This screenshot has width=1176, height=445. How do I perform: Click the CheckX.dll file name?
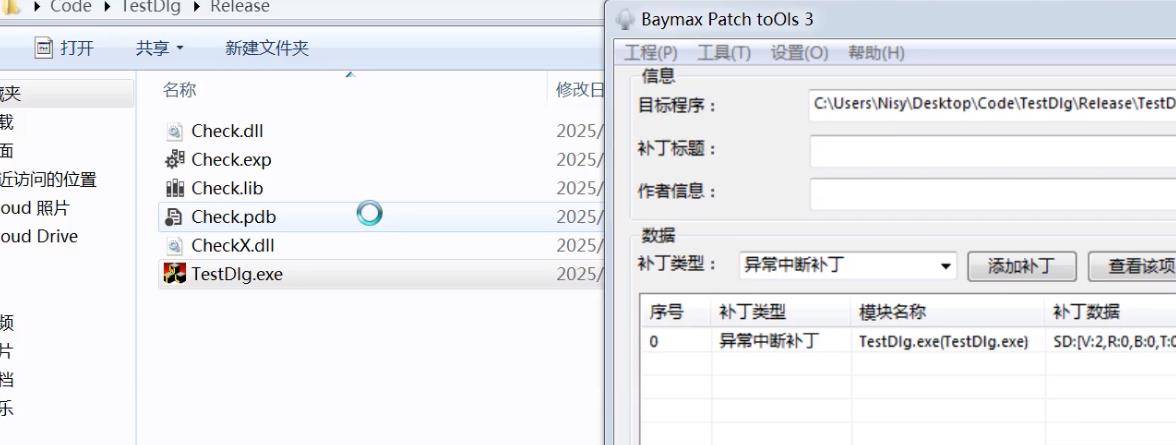232,245
